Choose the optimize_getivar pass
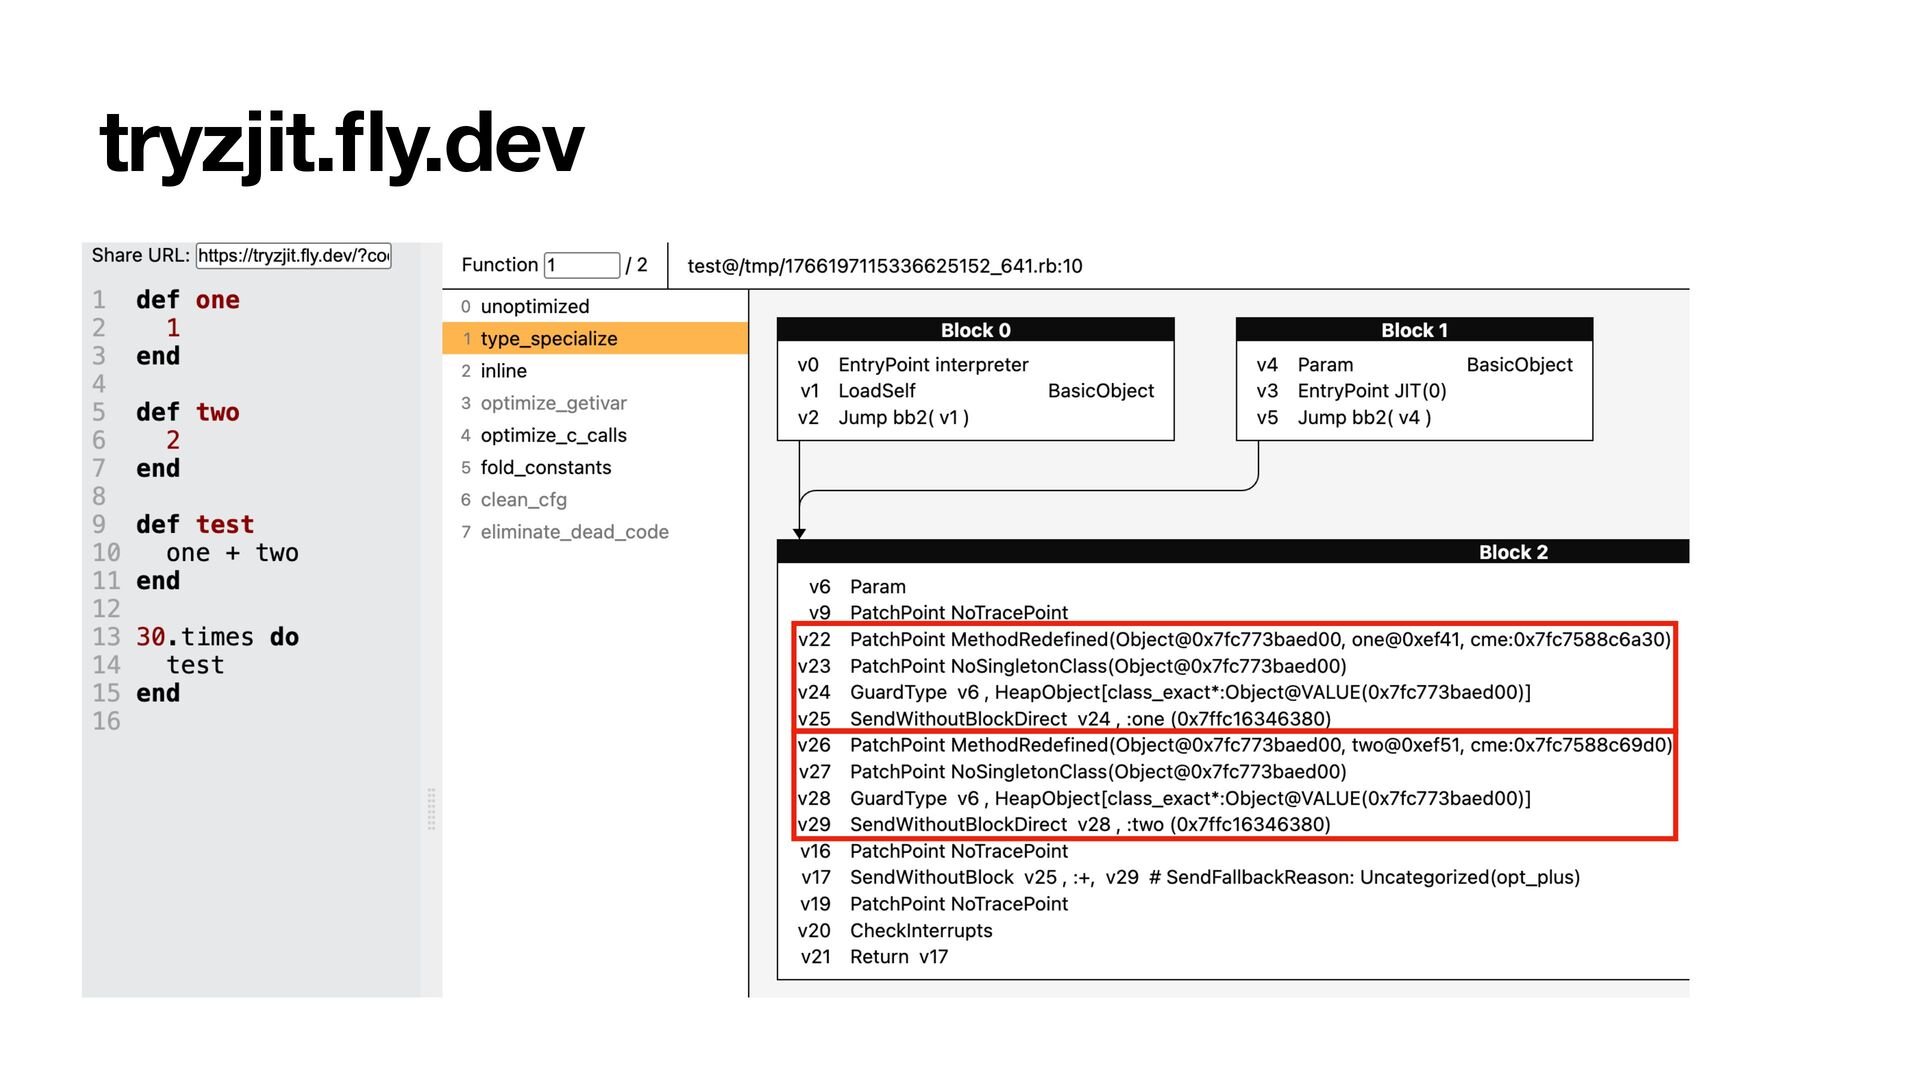1920x1080 pixels. [553, 403]
